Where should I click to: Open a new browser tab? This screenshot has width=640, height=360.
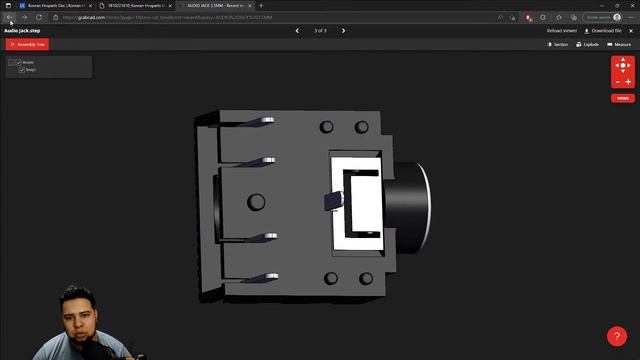tap(261, 6)
